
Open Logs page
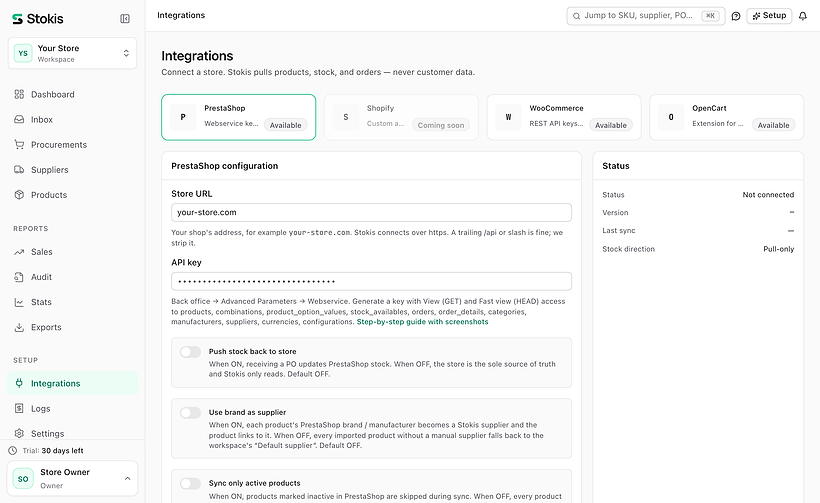pyautogui.click(x=72, y=408)
